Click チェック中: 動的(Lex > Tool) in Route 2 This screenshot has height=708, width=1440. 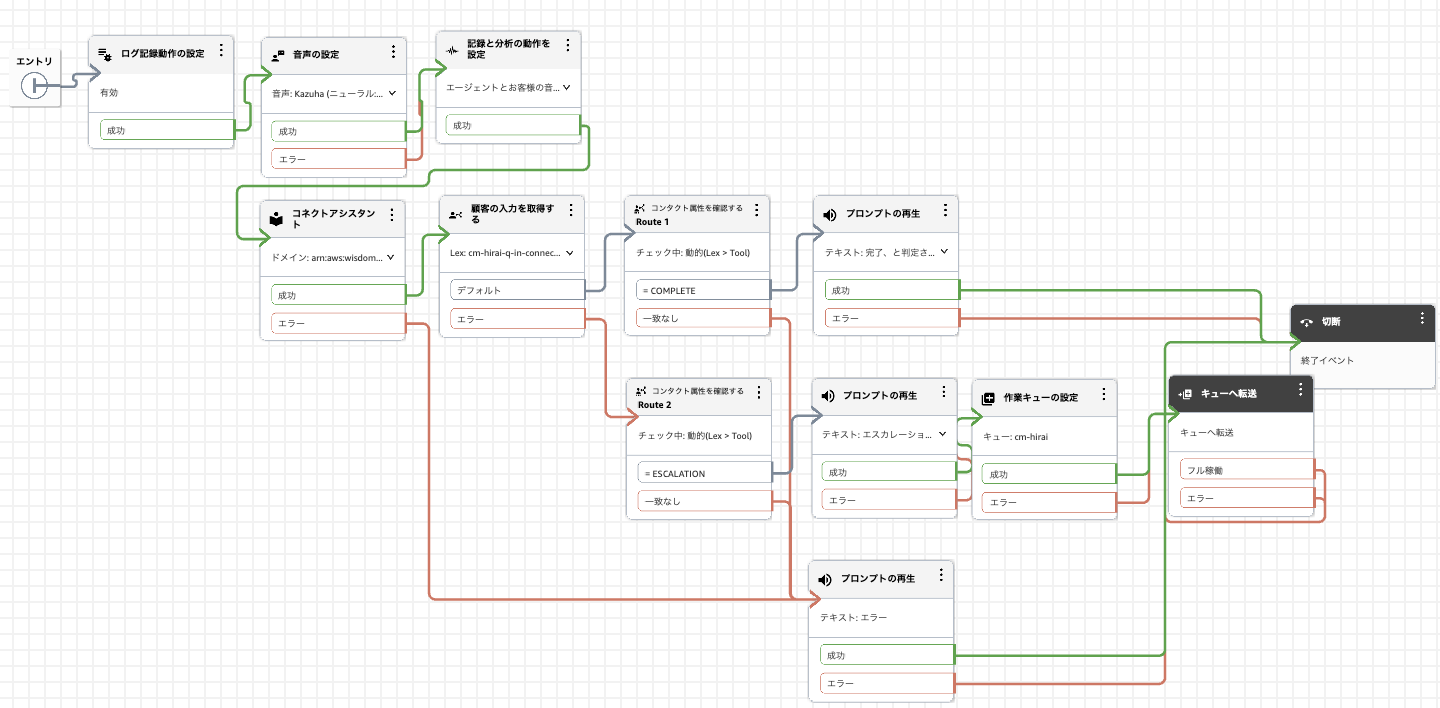coord(694,435)
